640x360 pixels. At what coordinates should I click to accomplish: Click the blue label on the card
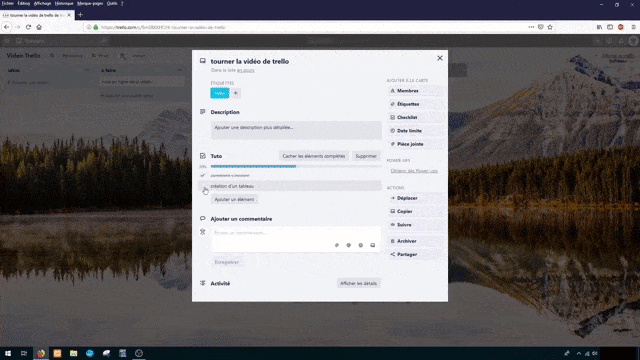220,93
